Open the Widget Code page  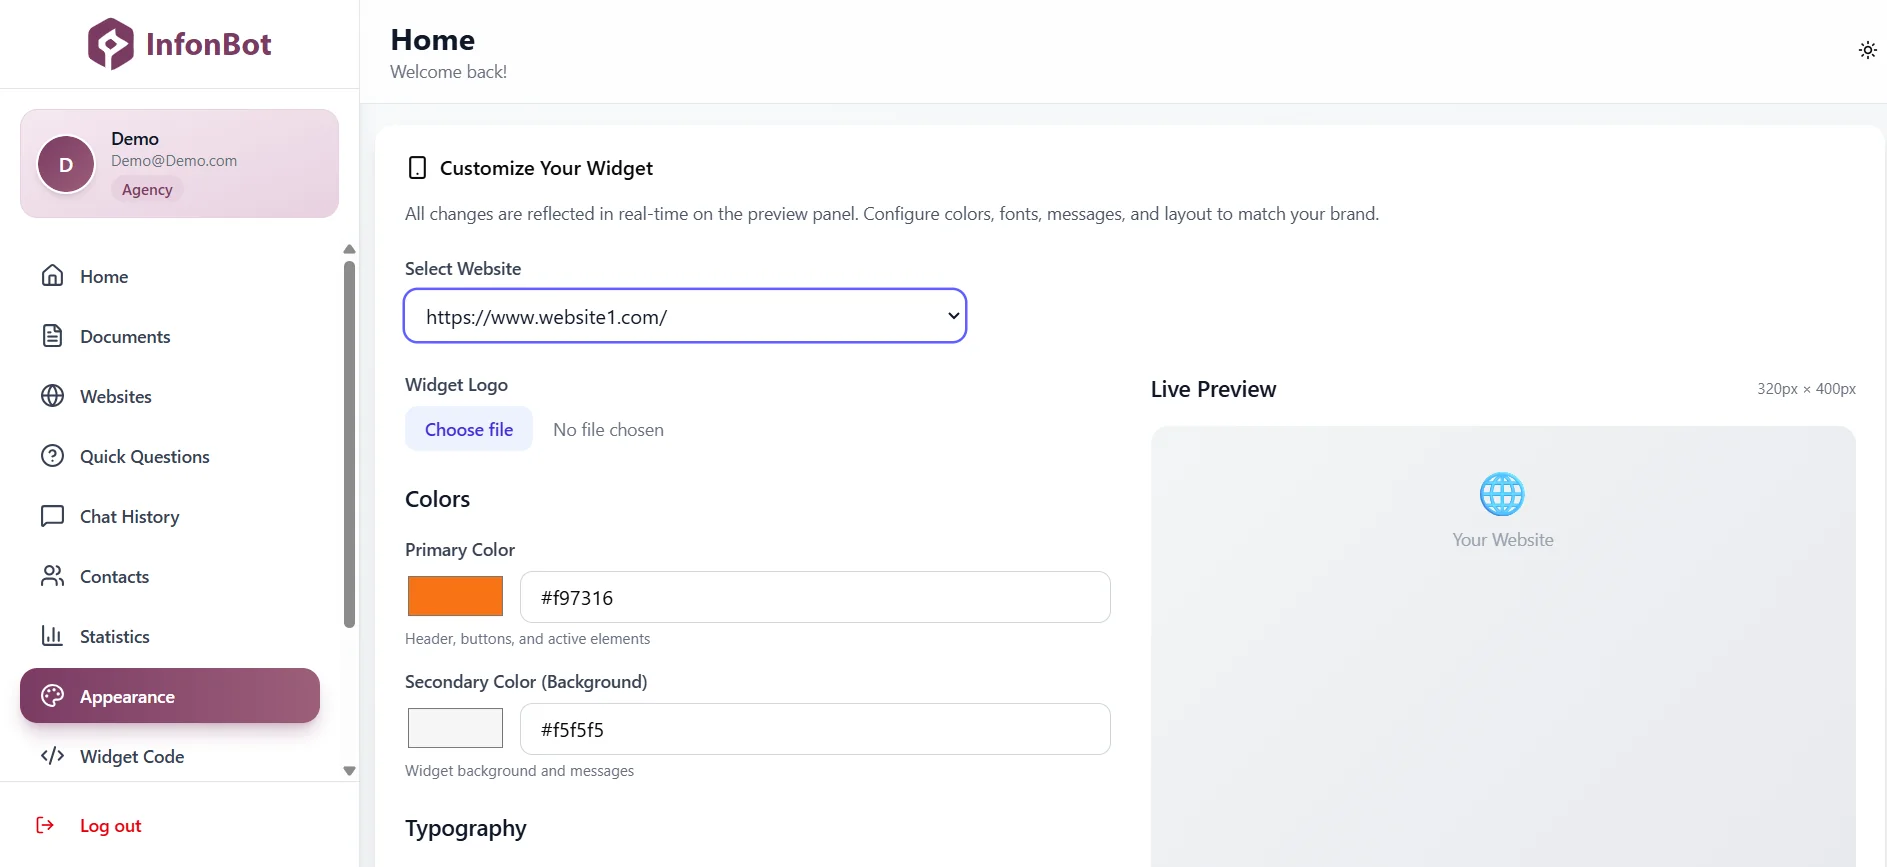[170, 756]
